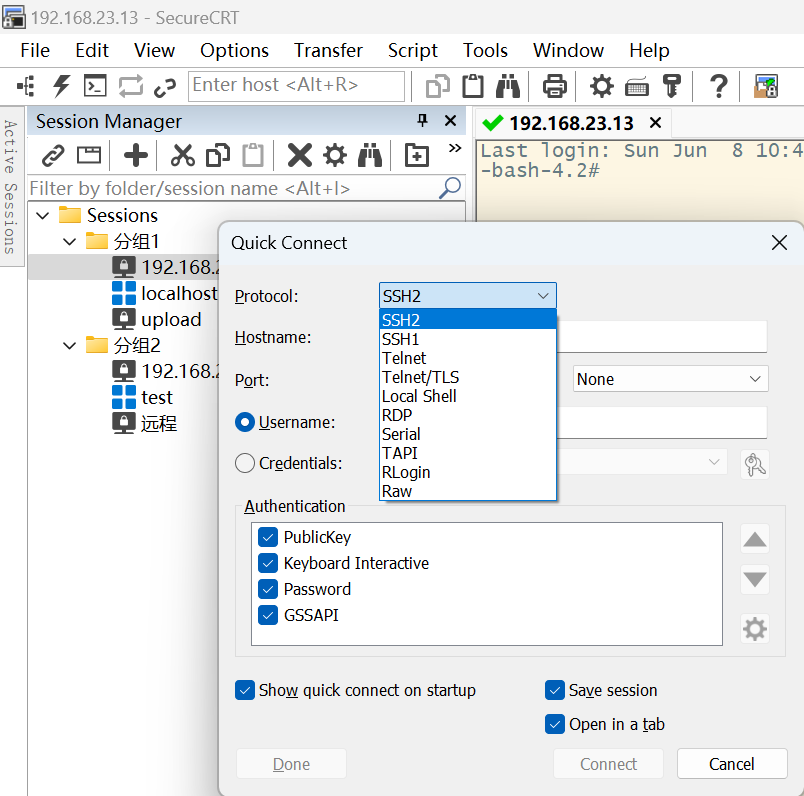Select the upload session
This screenshot has height=796, width=804.
[171, 320]
